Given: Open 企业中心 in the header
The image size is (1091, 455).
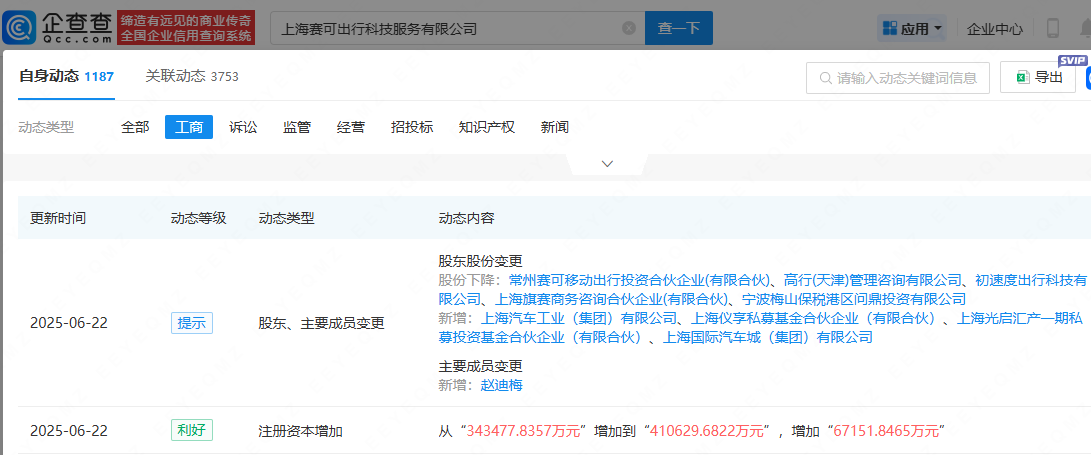Looking at the screenshot, I should tap(995, 29).
